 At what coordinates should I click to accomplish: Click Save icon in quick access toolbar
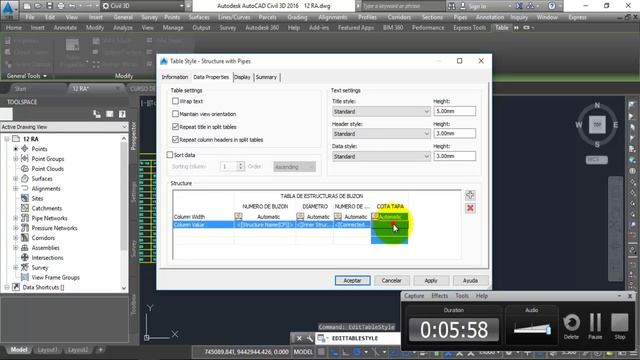pos(49,6)
